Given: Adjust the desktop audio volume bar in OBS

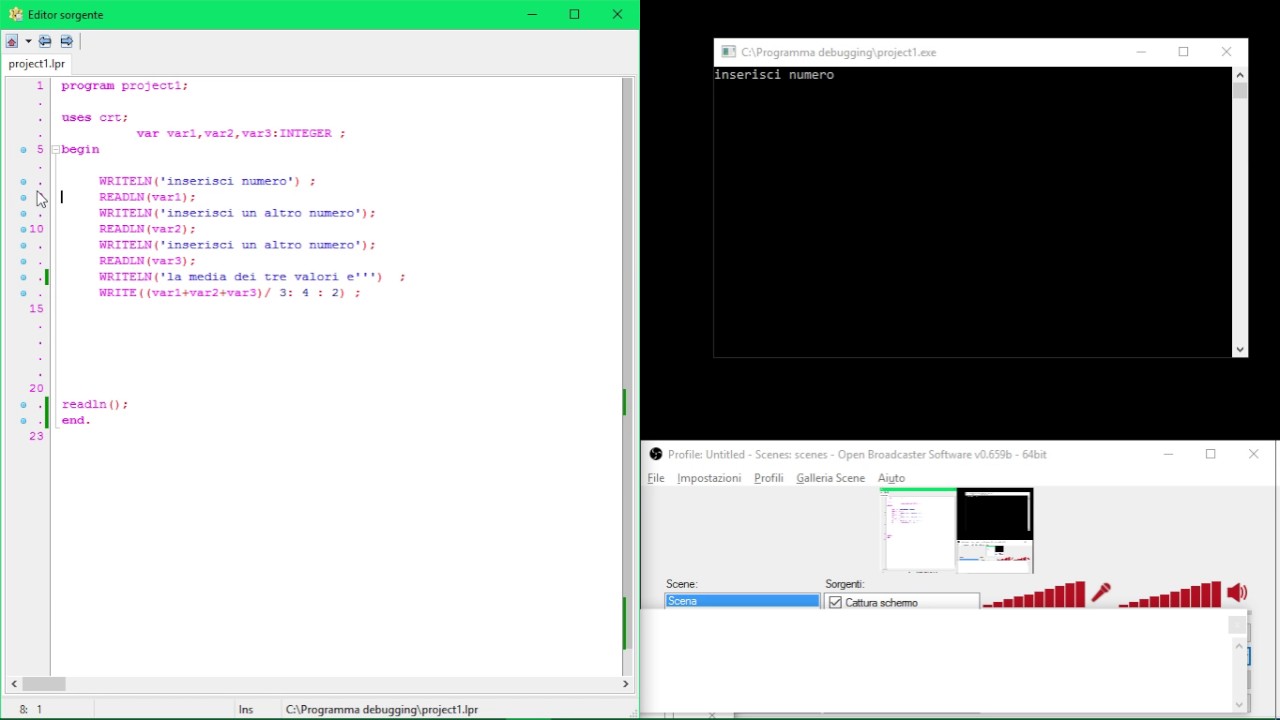Looking at the screenshot, I should 1170,595.
